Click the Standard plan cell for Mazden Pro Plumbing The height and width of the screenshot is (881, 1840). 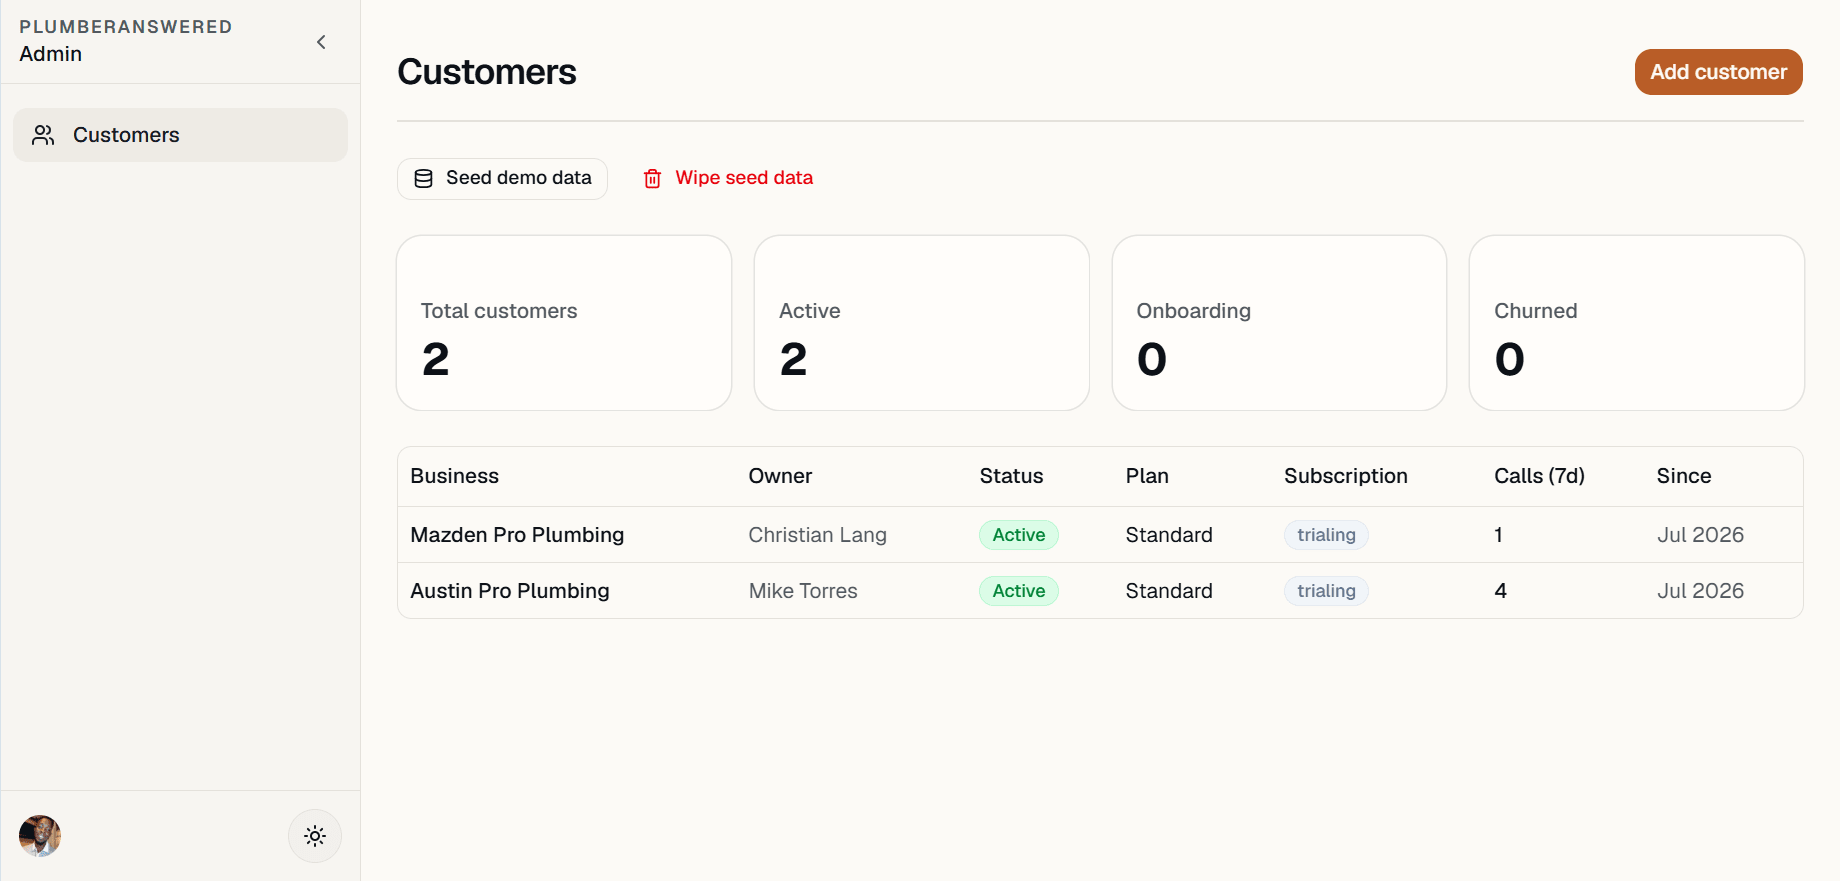1169,535
